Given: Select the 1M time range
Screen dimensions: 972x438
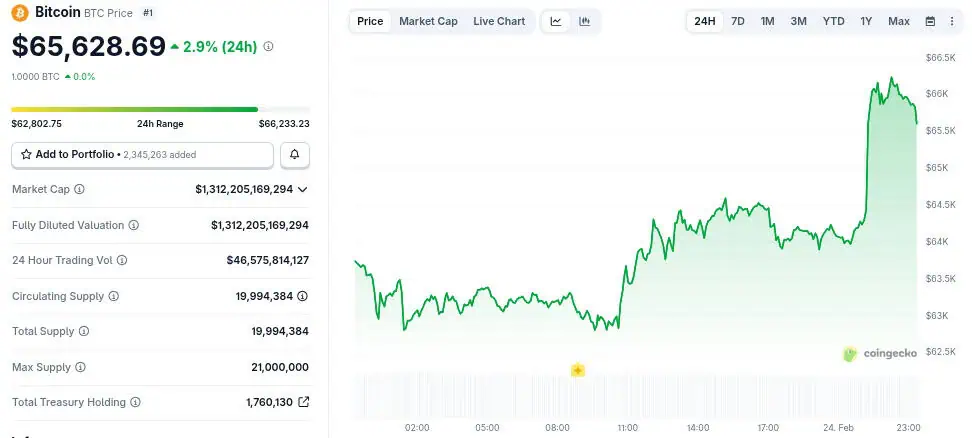Looking at the screenshot, I should point(767,21).
